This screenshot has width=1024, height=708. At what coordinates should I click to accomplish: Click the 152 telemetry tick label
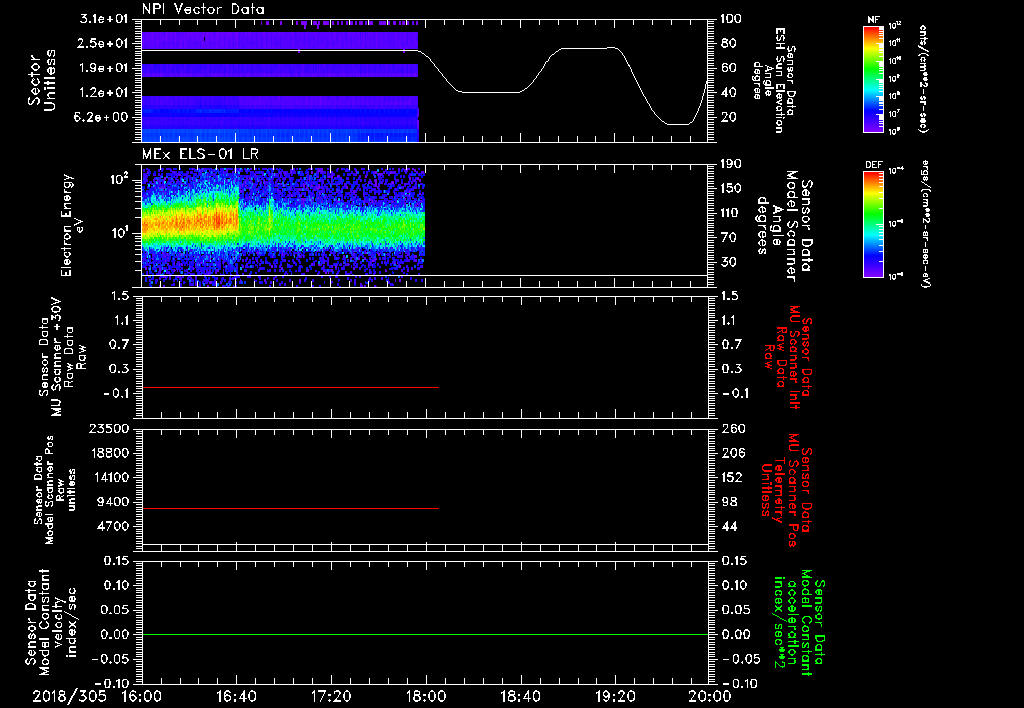coord(732,477)
